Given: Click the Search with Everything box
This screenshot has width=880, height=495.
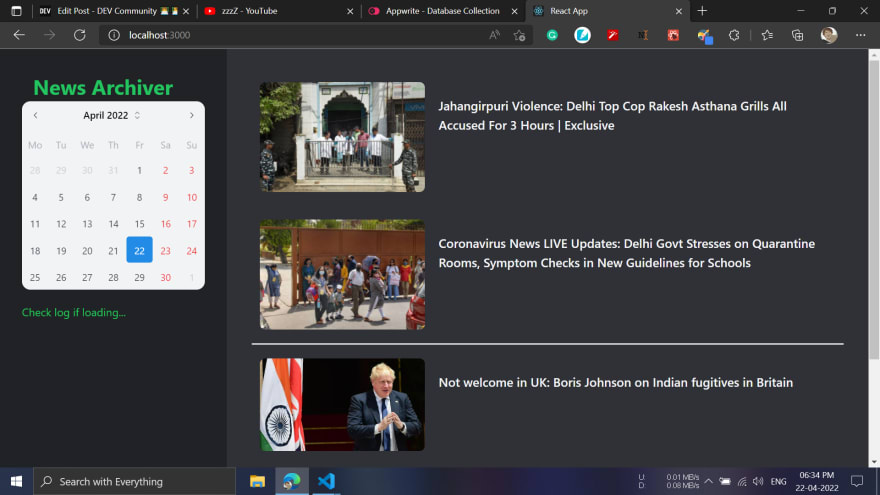Looking at the screenshot, I should tap(135, 482).
